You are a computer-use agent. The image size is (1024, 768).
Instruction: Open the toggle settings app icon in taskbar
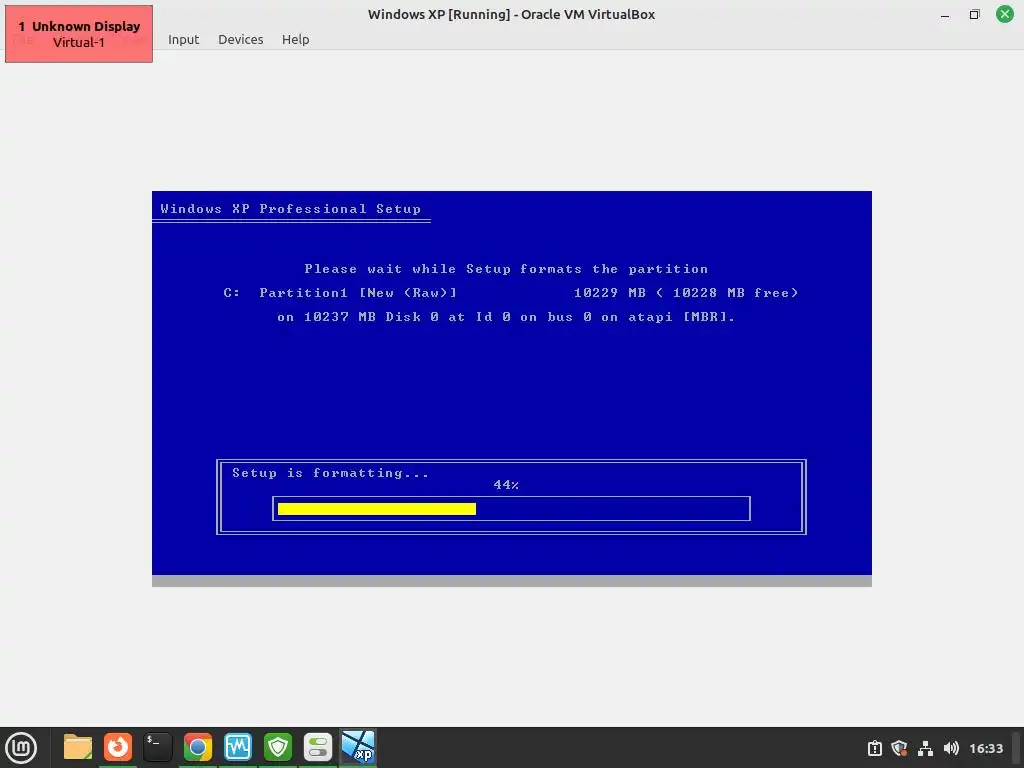click(318, 748)
